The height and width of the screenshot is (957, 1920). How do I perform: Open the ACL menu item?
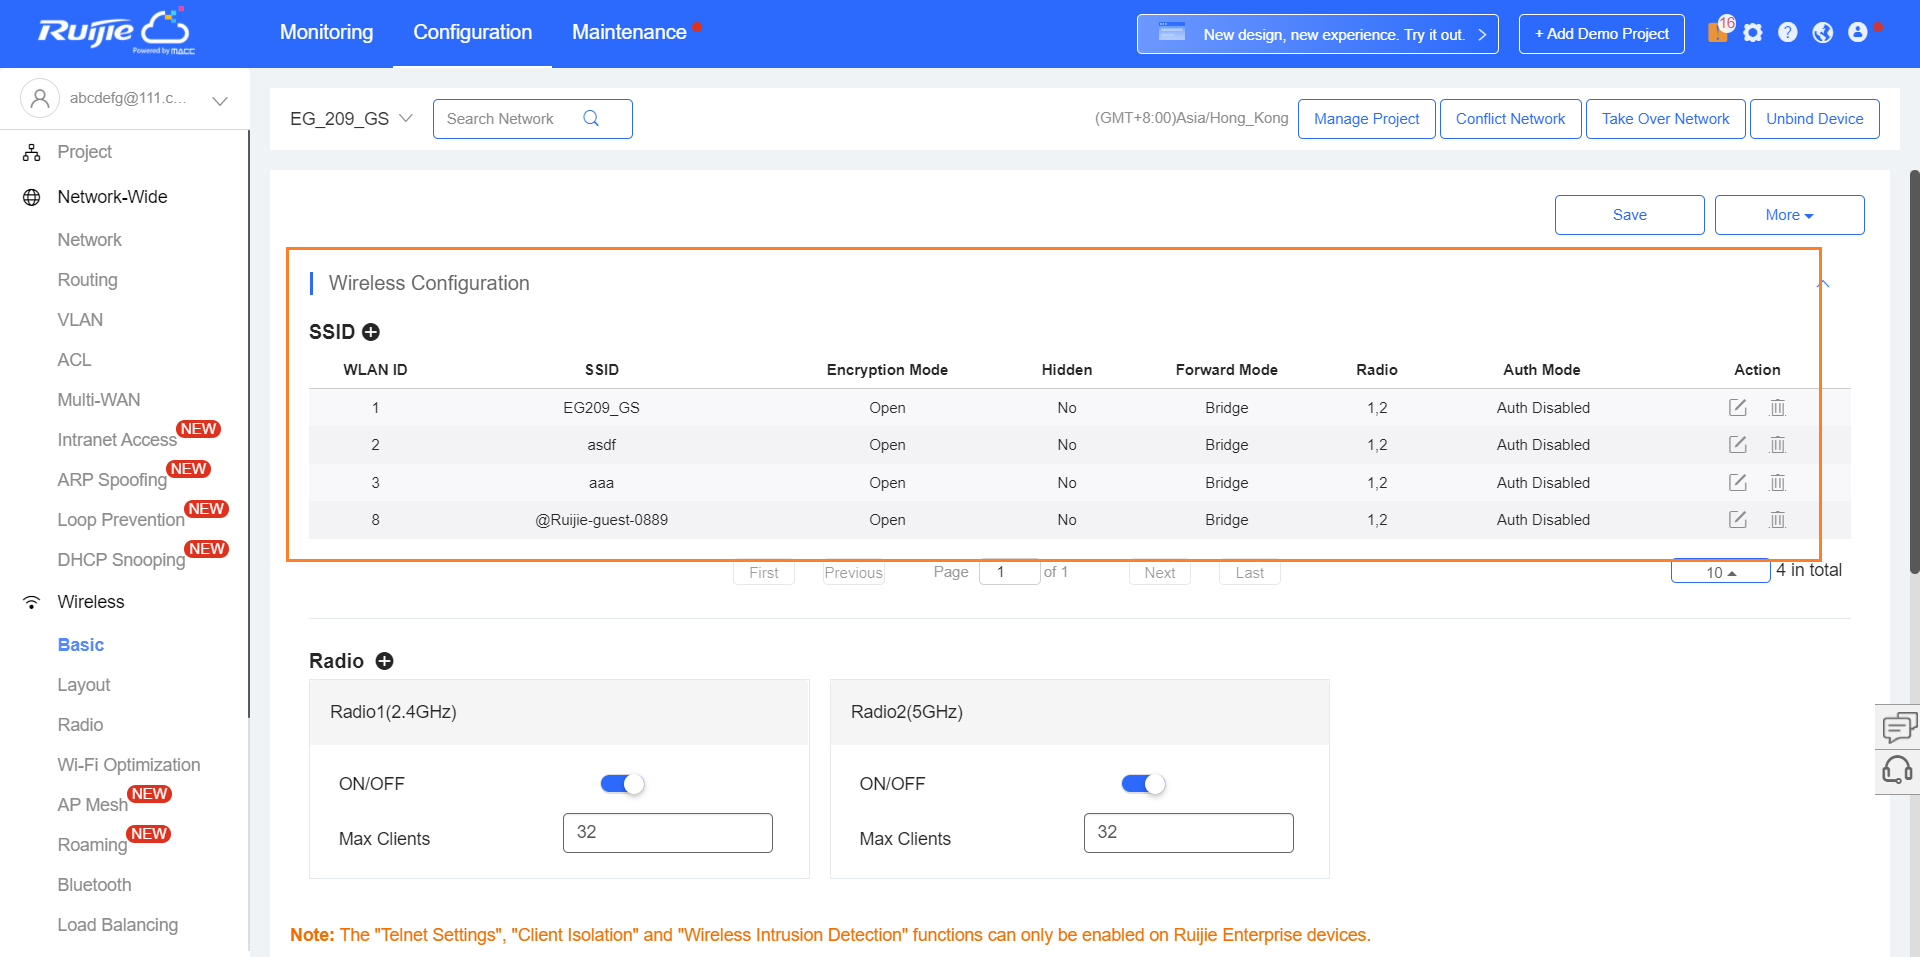coord(74,360)
